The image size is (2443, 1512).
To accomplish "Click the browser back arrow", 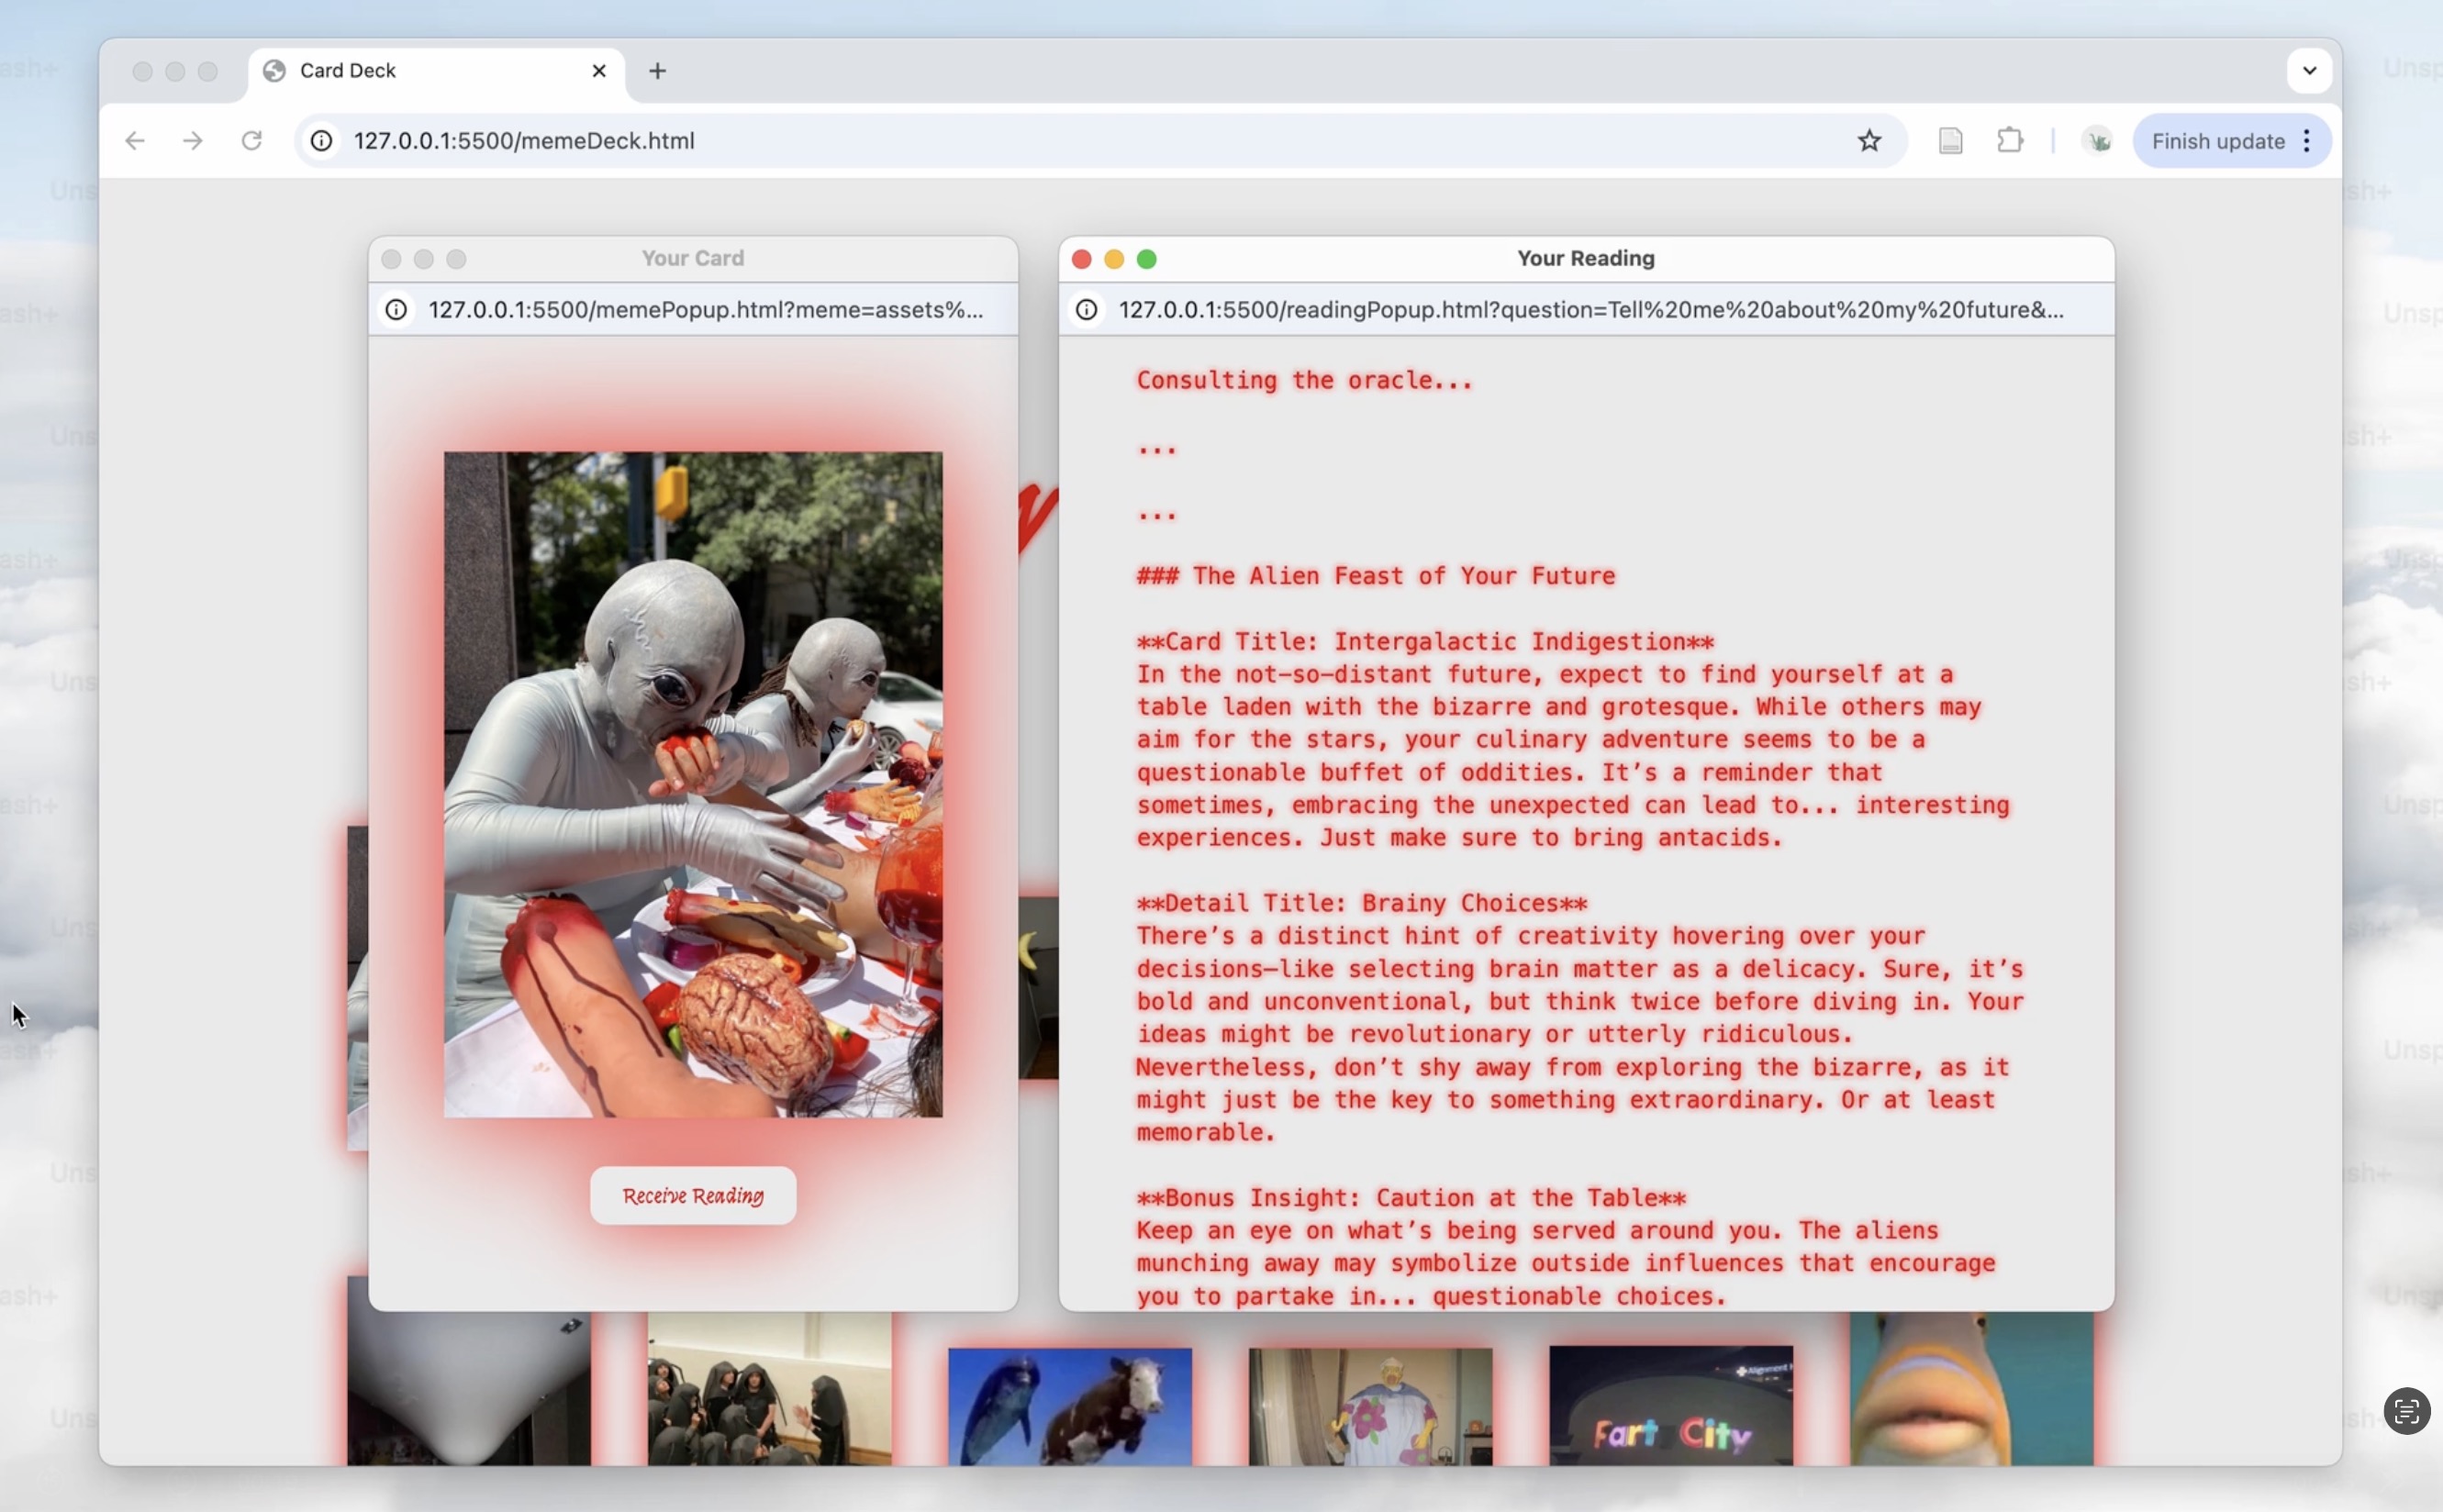I will pos(135,141).
